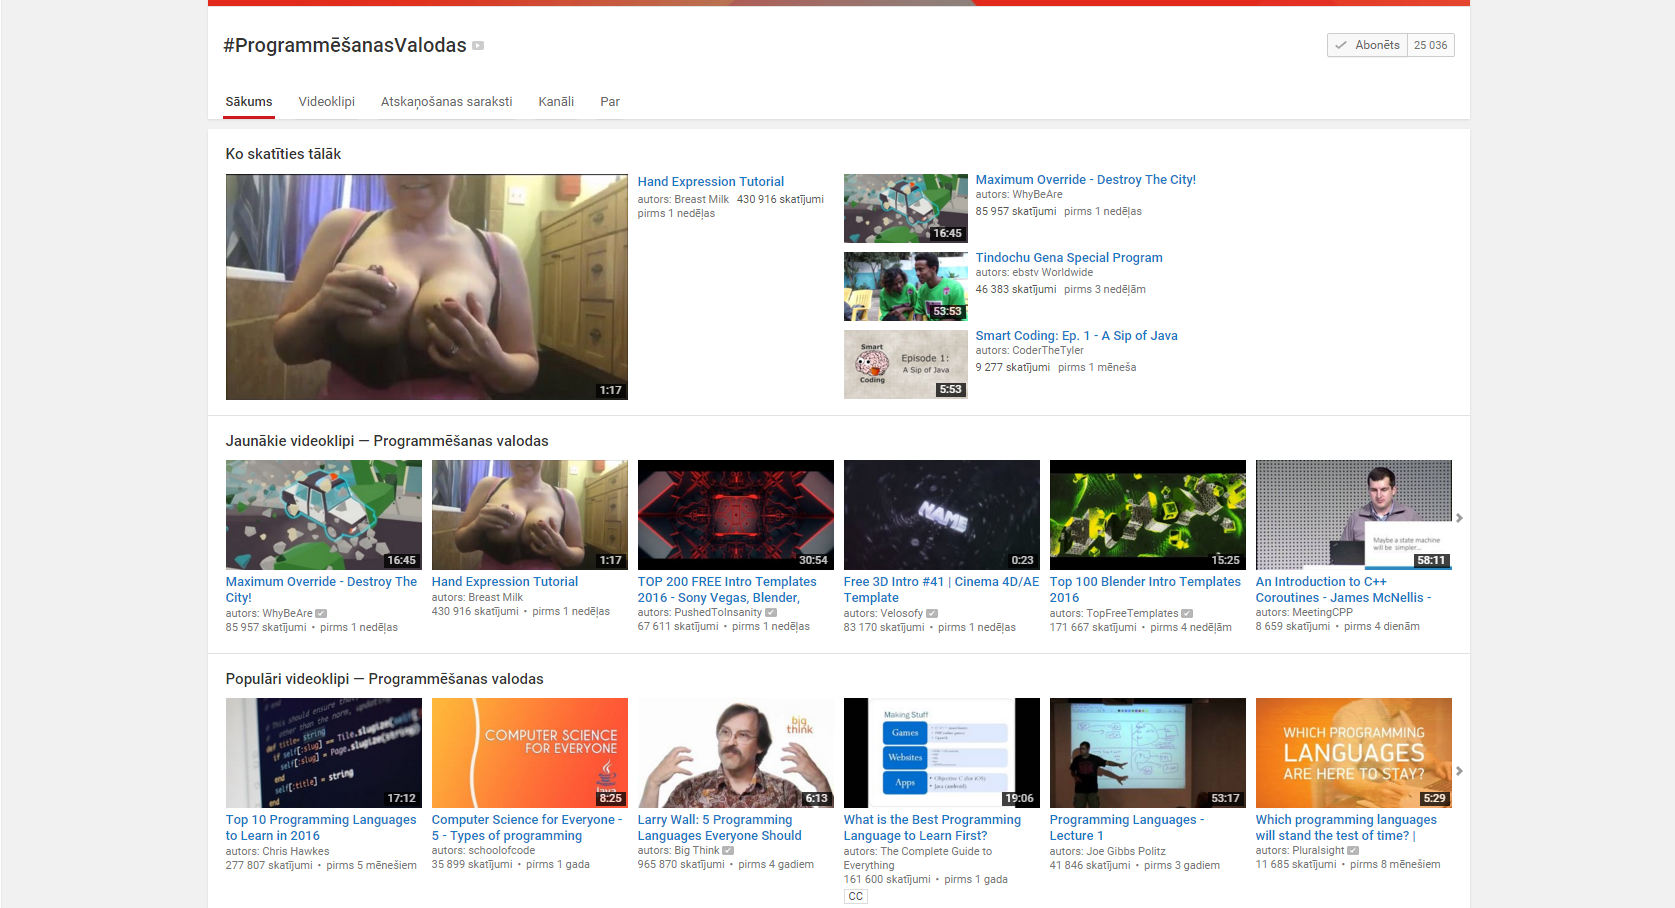The height and width of the screenshot is (908, 1675).
Task: Open the Par tab
Action: [610, 102]
